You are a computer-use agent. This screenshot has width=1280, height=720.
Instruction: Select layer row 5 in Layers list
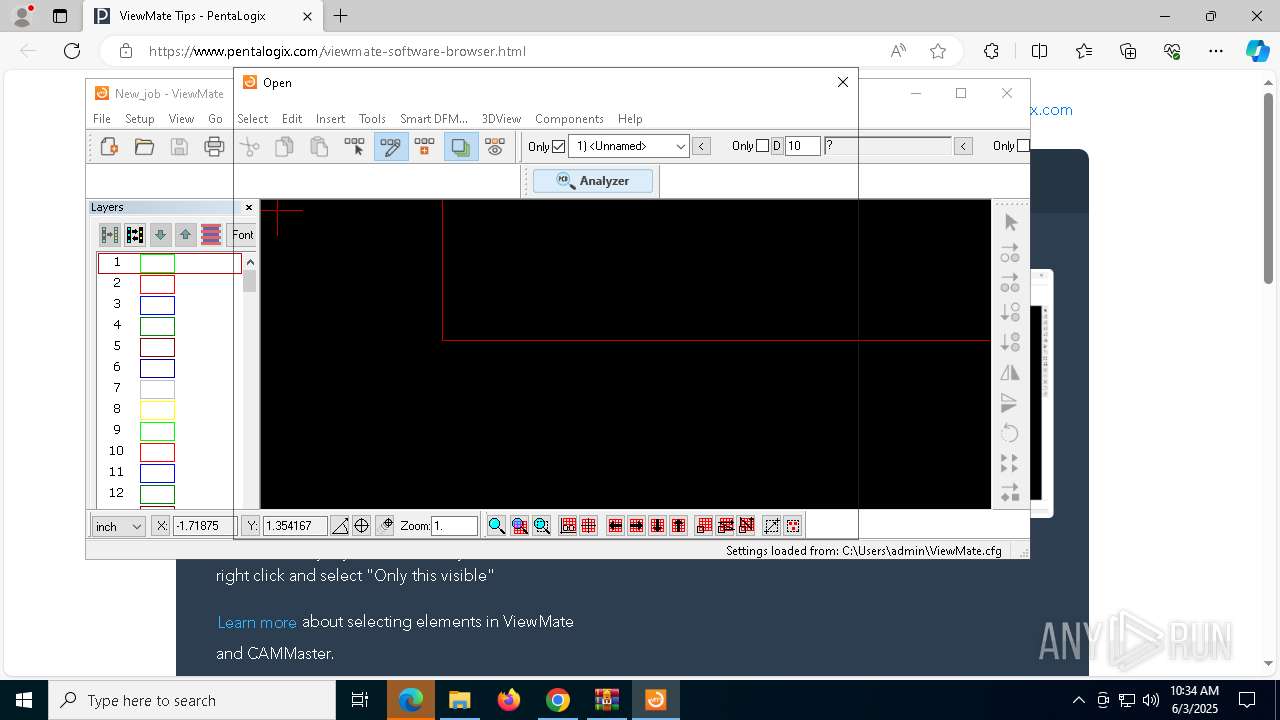[x=169, y=347]
